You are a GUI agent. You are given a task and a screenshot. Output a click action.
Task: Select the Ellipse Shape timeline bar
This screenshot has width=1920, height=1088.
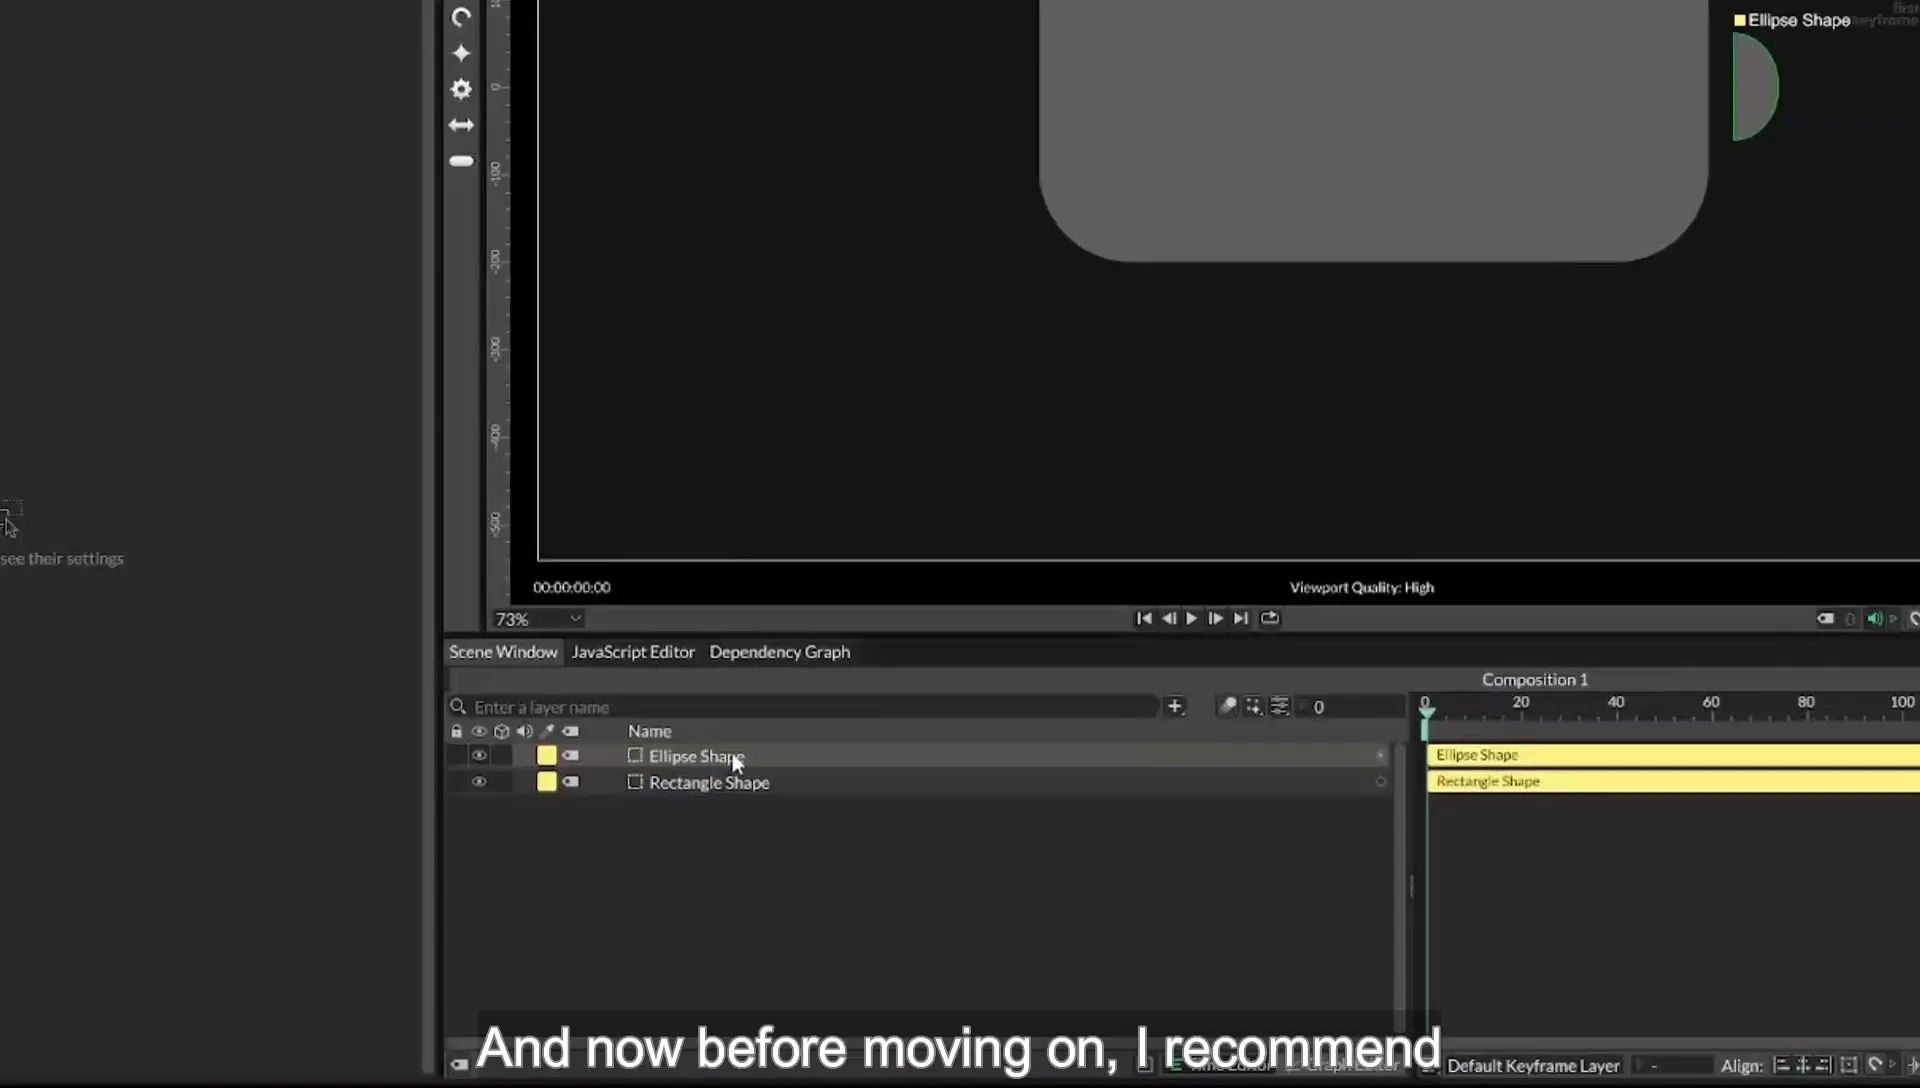(x=1673, y=755)
